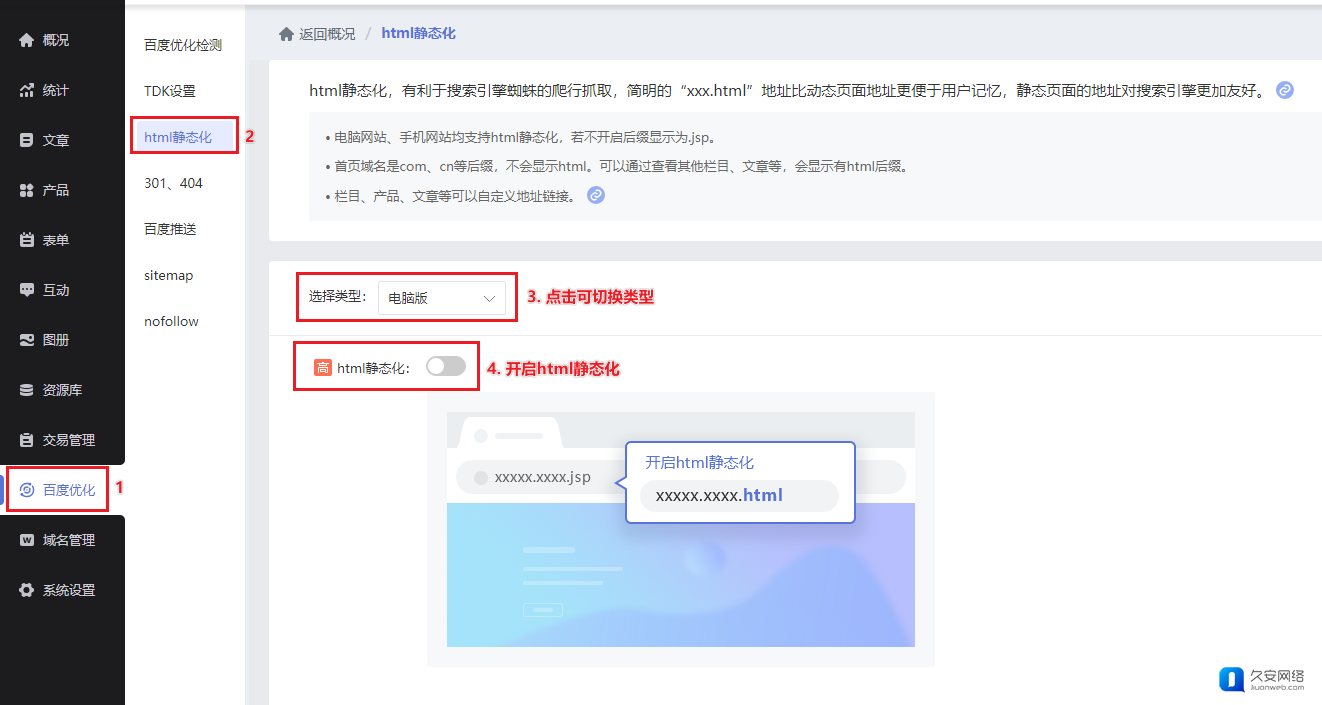Click the 概况 home icon in sidebar

coord(27,40)
